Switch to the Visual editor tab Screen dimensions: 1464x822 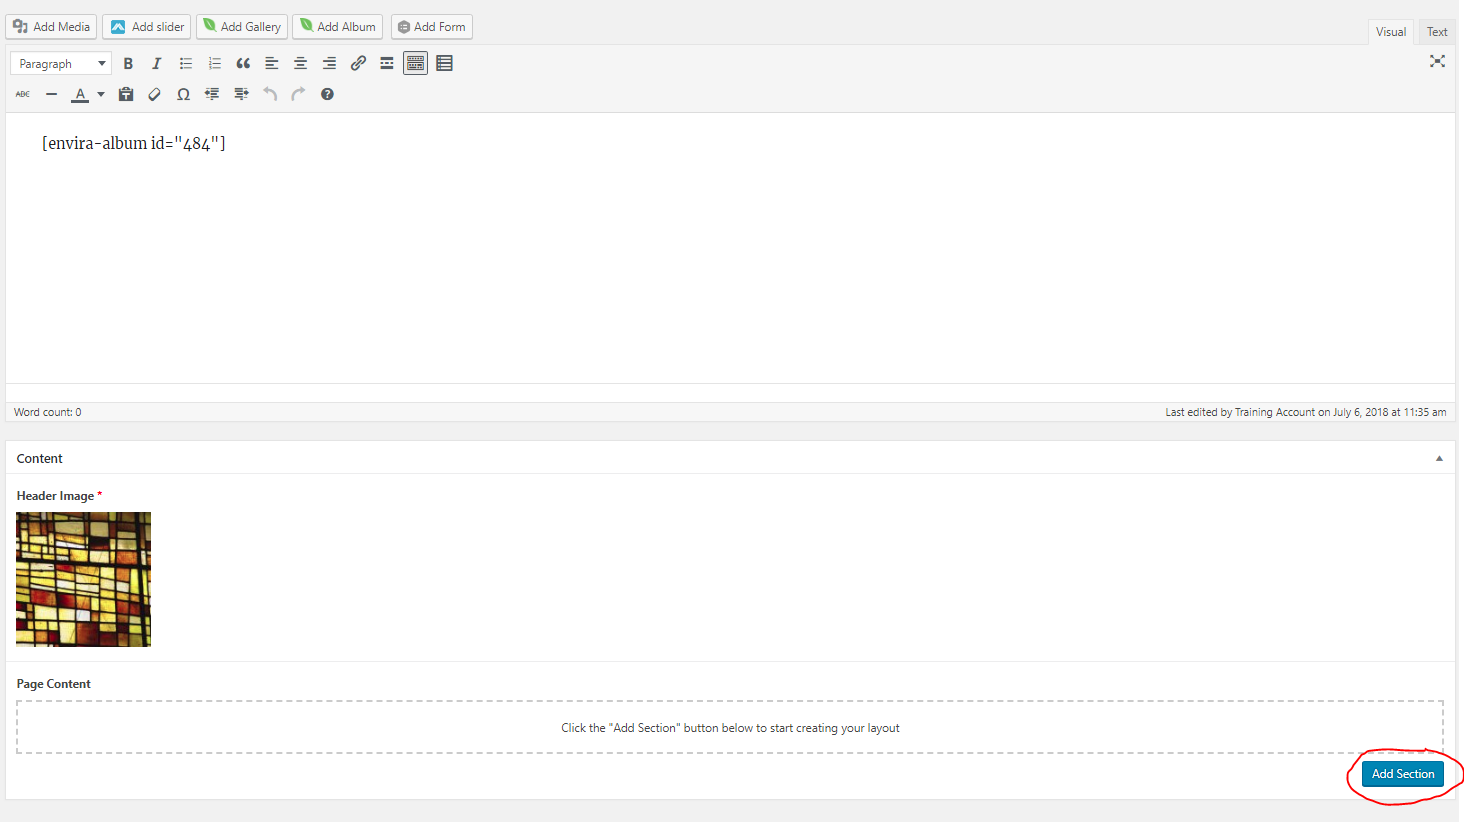tap(1390, 32)
